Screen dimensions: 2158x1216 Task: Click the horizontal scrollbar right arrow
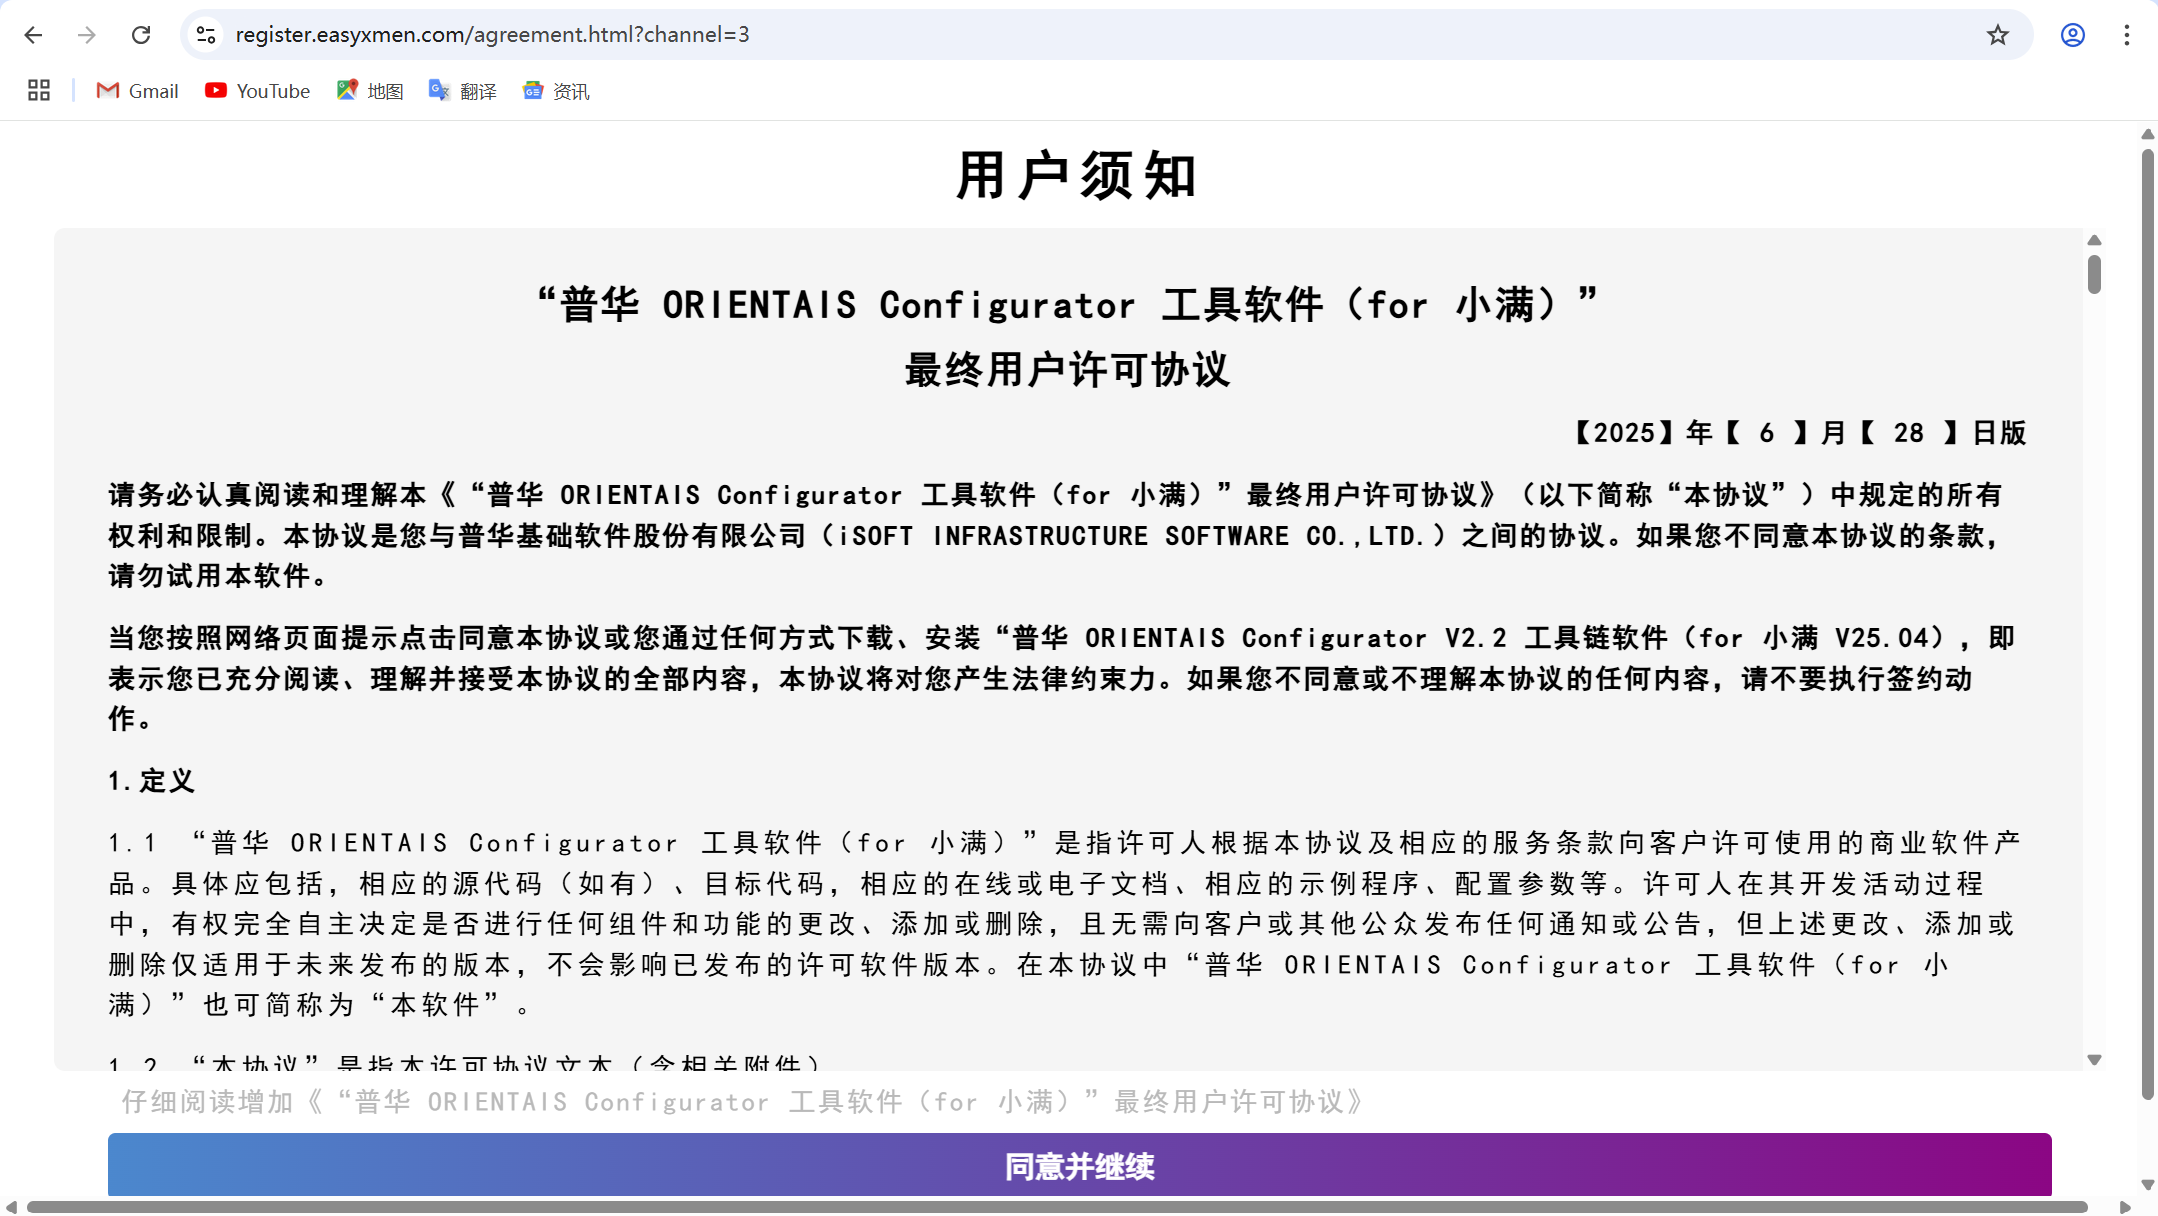[x=2125, y=1207]
